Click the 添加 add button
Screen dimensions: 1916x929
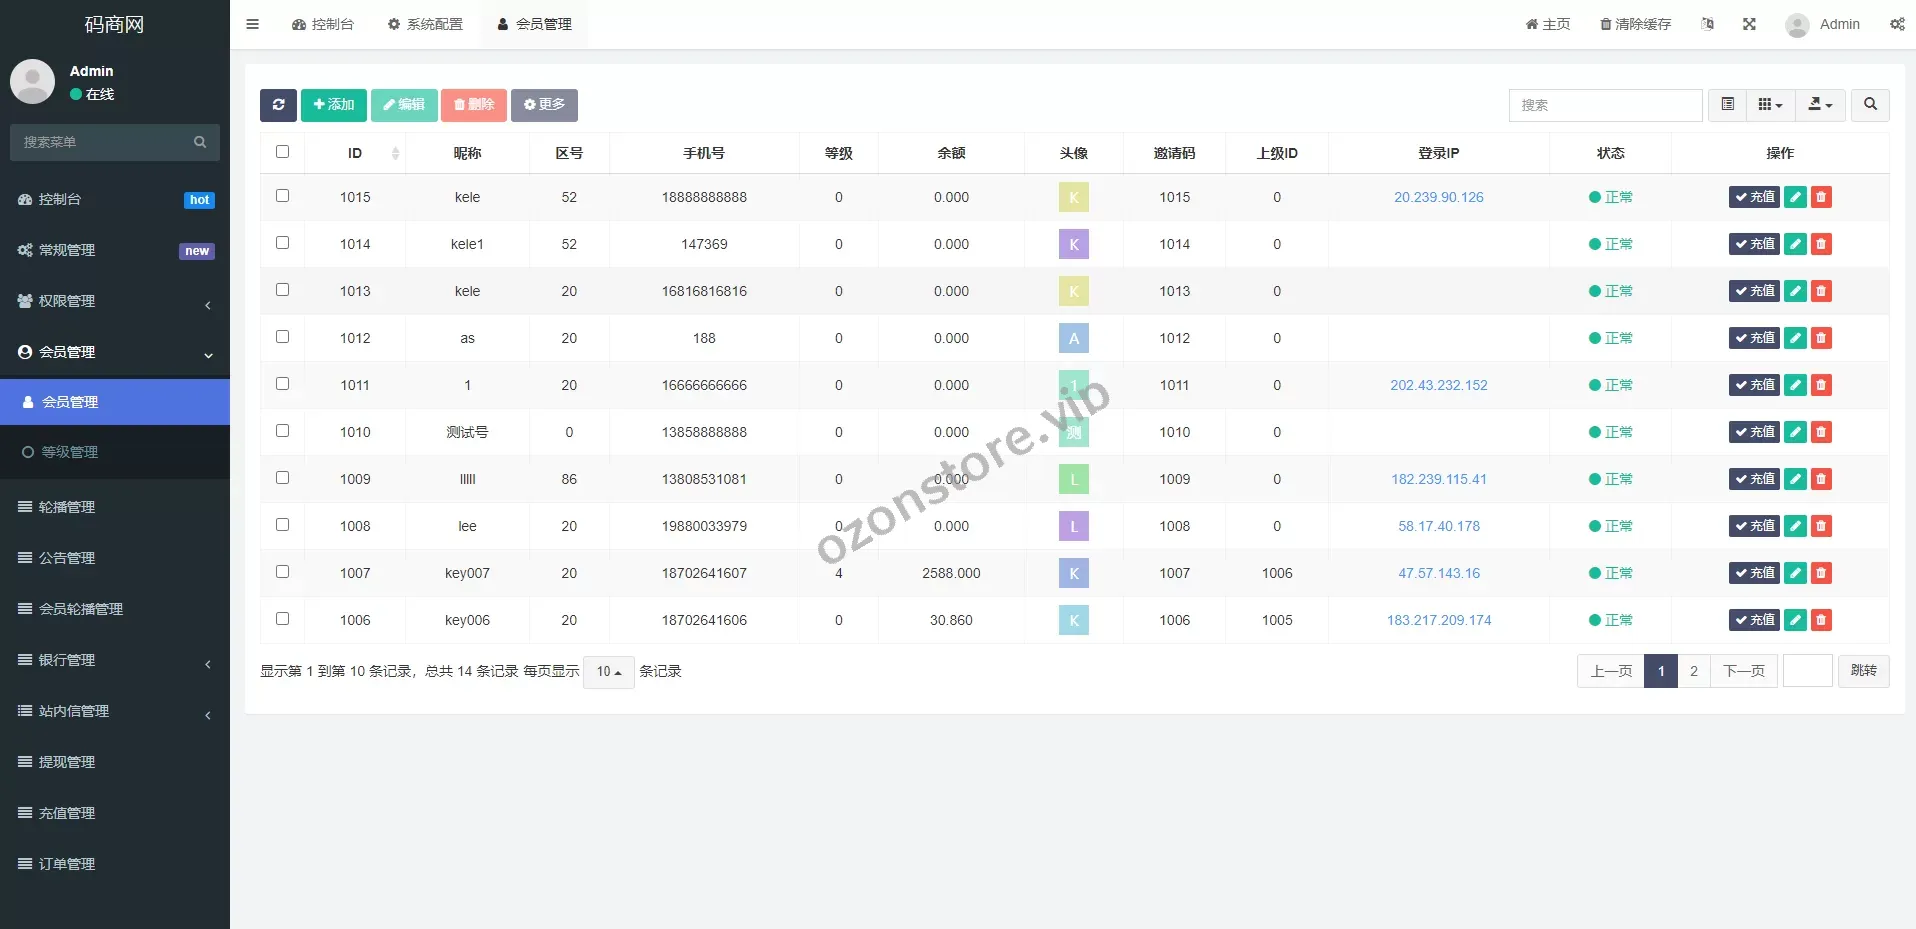(x=333, y=105)
